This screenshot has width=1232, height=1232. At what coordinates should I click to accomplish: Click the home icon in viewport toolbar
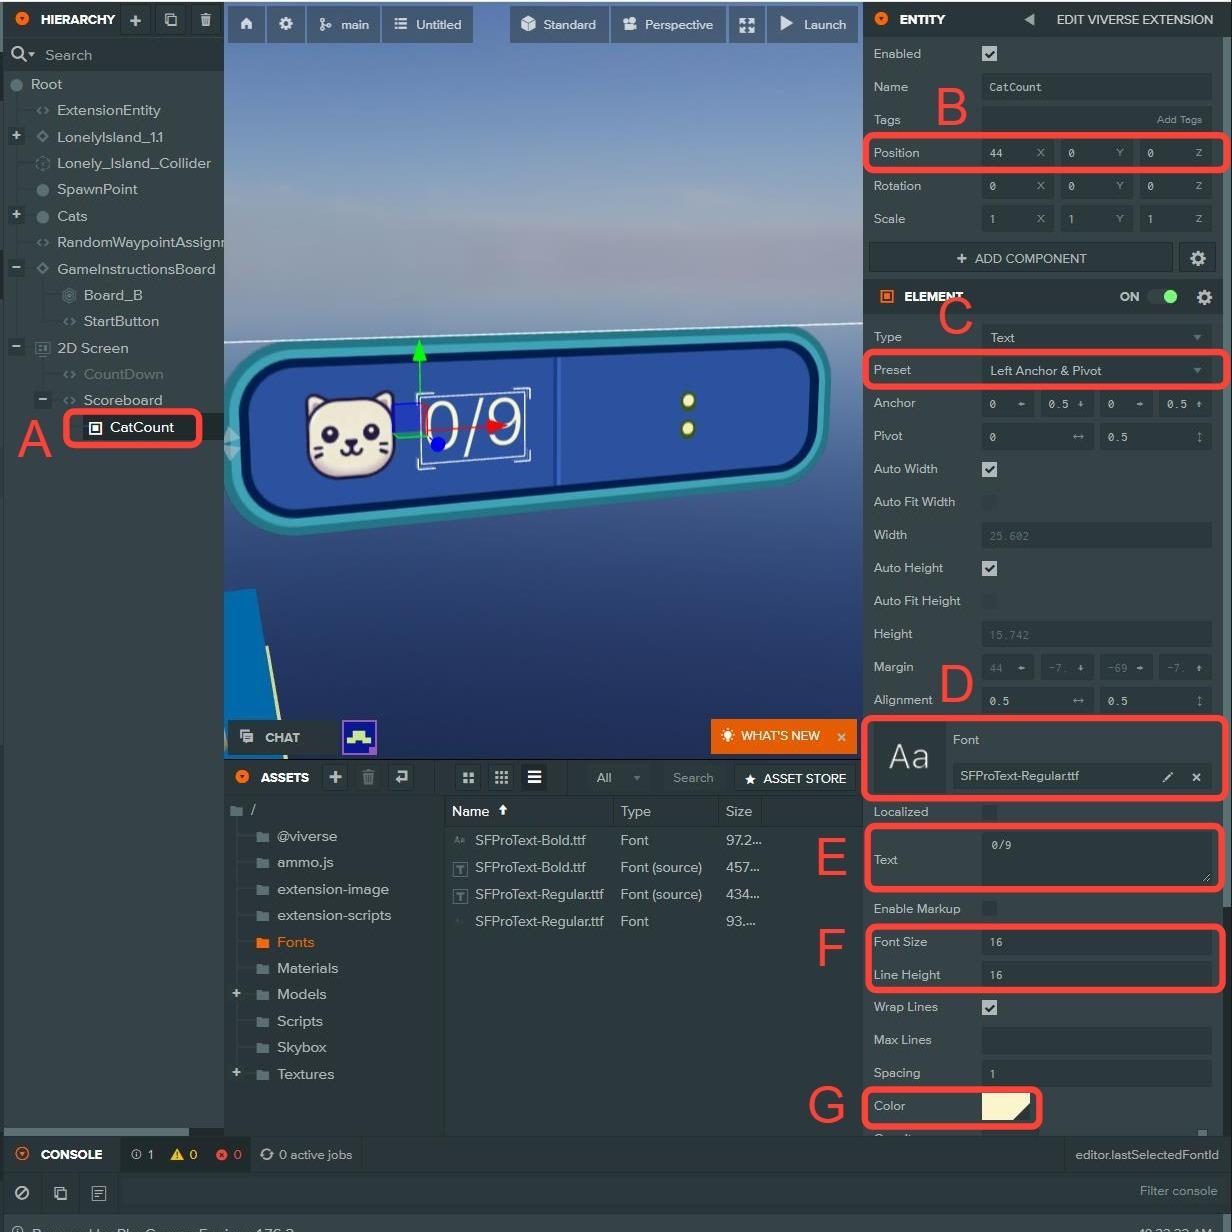[x=246, y=24]
